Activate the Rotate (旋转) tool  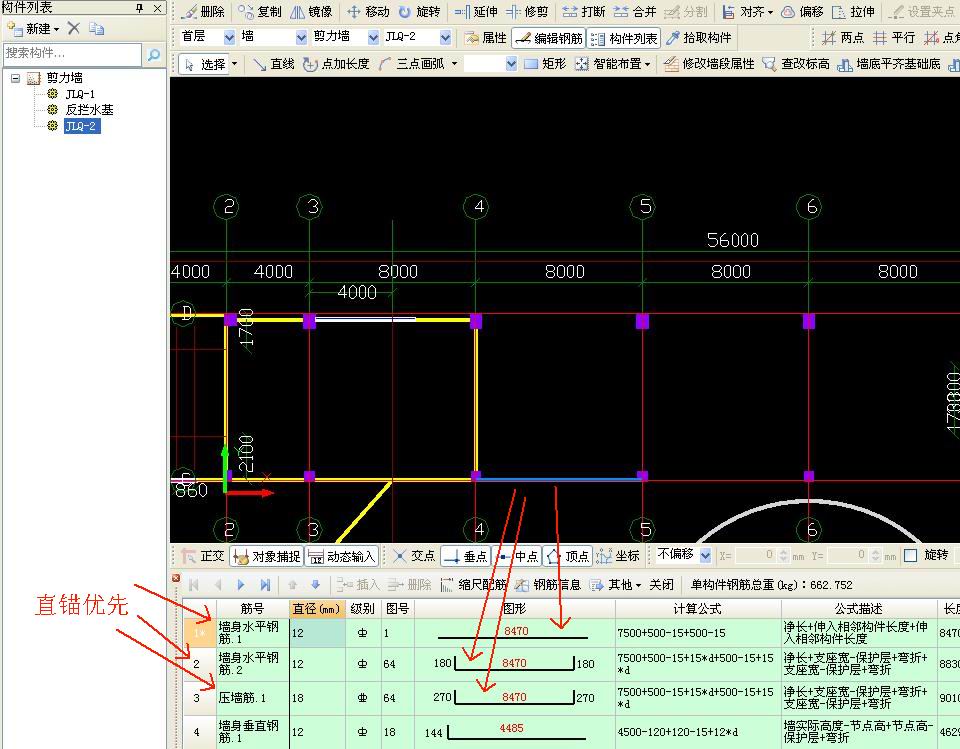pos(419,12)
